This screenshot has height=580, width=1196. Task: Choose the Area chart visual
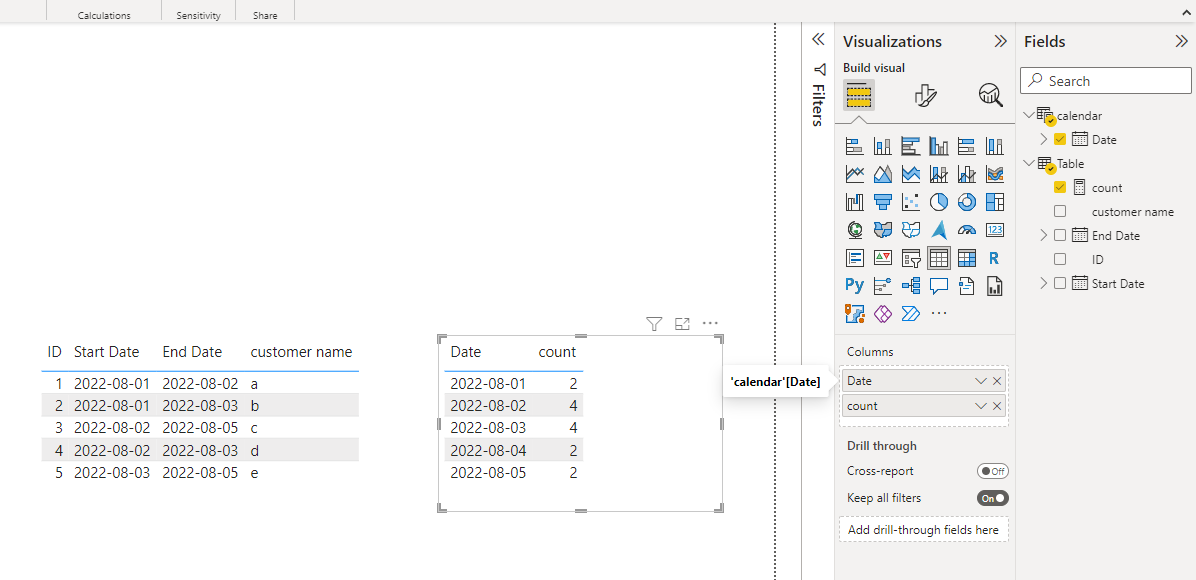pos(883,174)
